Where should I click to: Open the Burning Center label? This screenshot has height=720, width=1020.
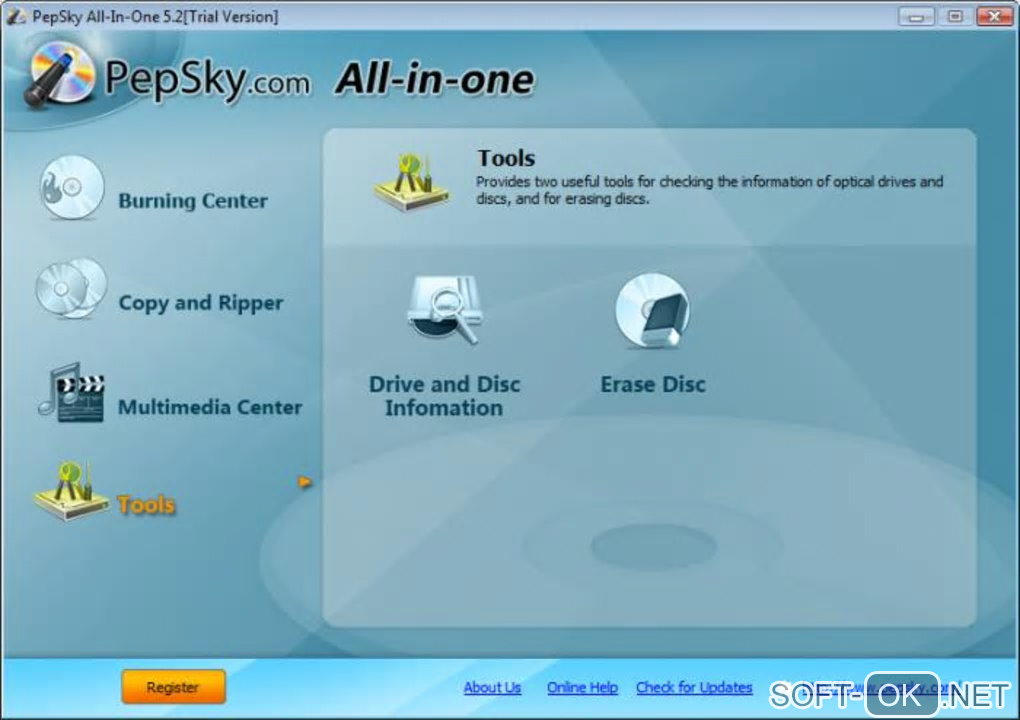(x=193, y=201)
